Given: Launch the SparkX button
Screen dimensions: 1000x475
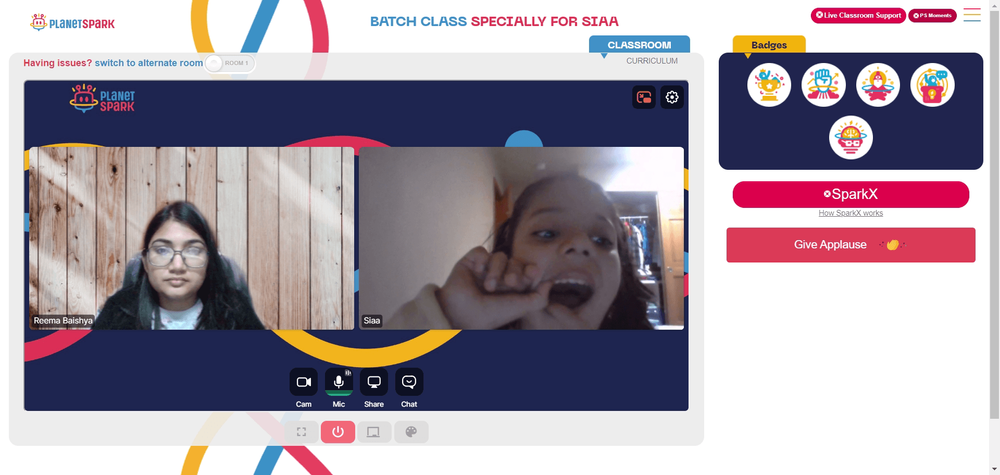Looking at the screenshot, I should (850, 194).
